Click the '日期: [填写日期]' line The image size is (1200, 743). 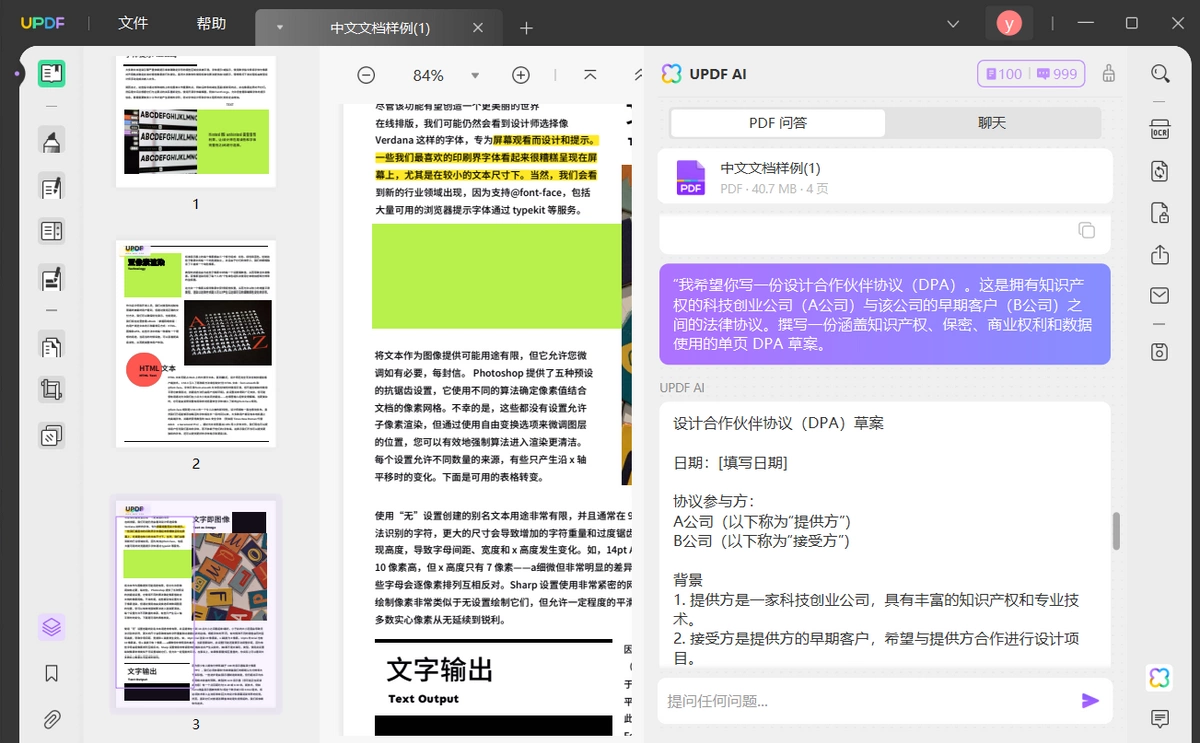point(730,463)
